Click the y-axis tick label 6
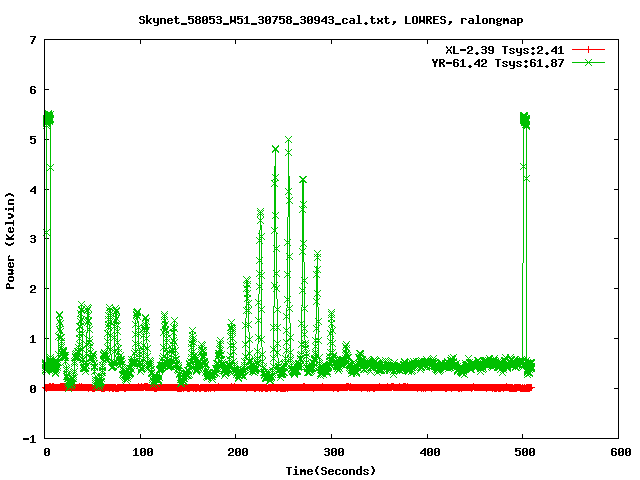 (x=33, y=90)
